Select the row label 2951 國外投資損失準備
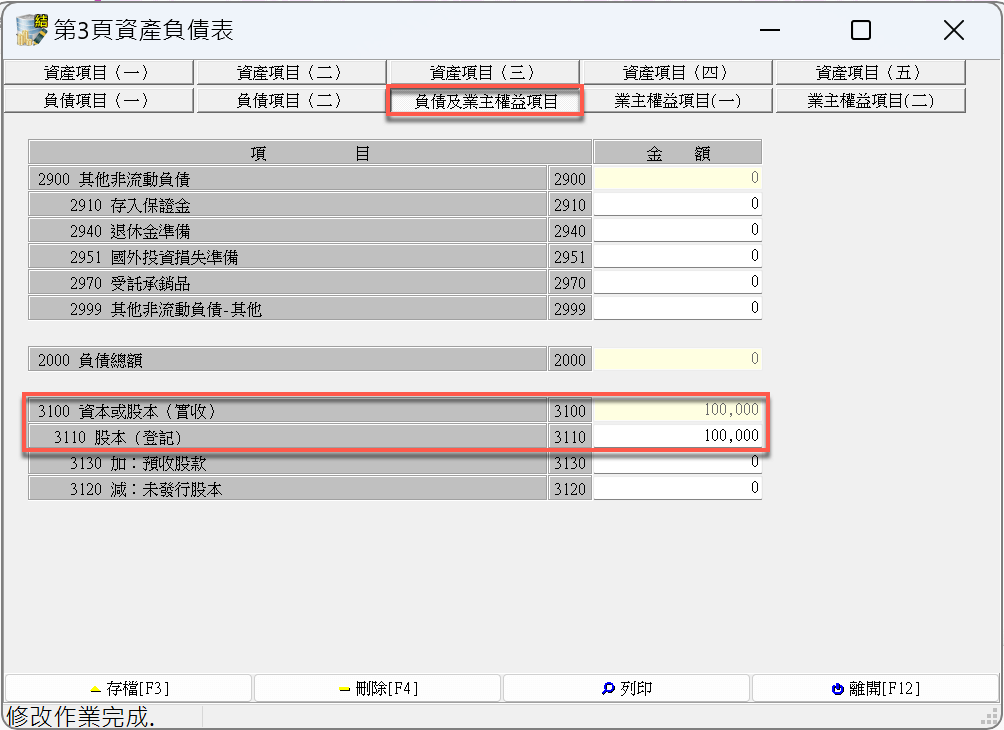Image resolution: width=1004 pixels, height=730 pixels. click(x=287, y=257)
